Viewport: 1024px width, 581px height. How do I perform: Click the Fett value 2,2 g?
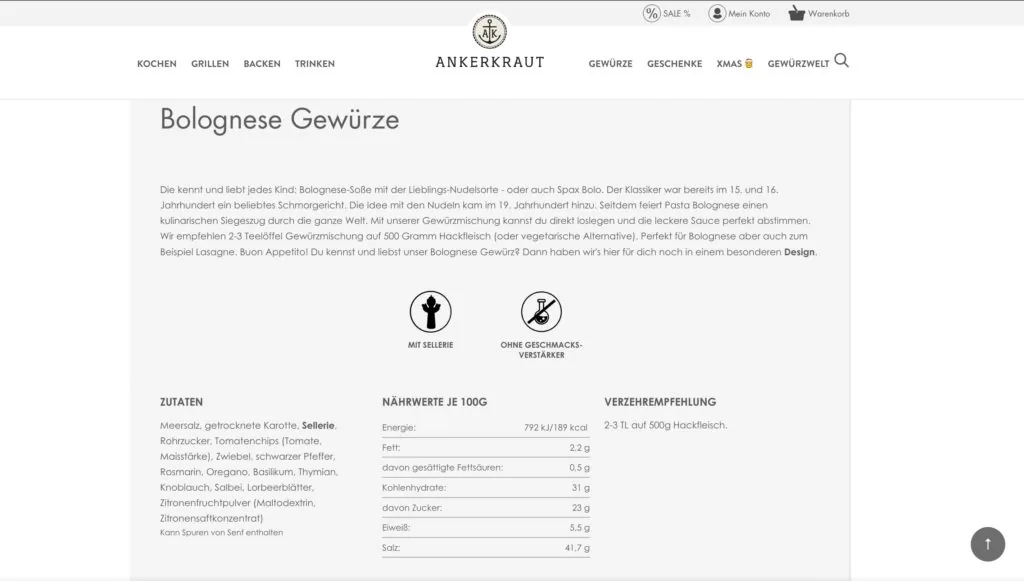(x=579, y=448)
